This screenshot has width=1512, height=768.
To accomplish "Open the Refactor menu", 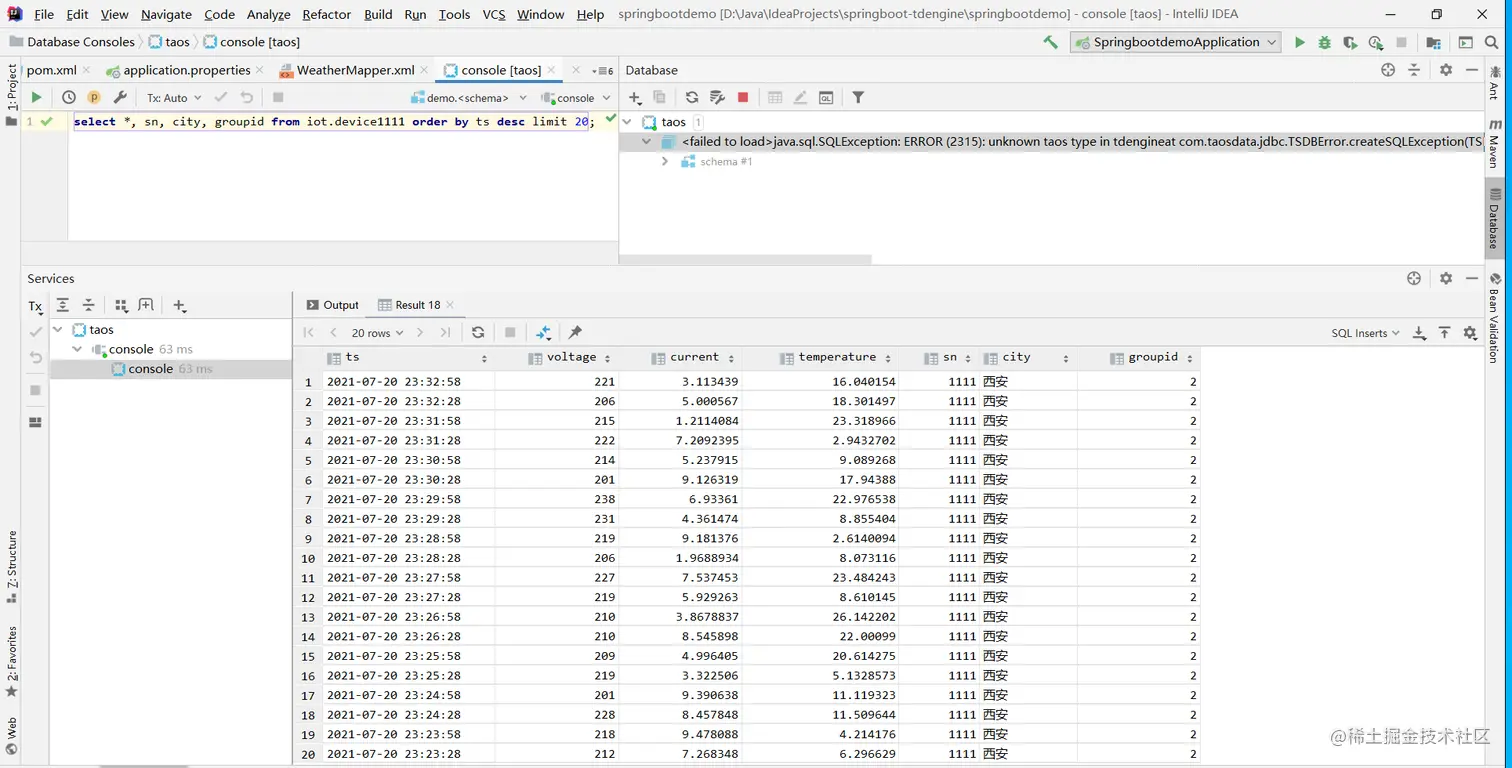I will coord(327,14).
